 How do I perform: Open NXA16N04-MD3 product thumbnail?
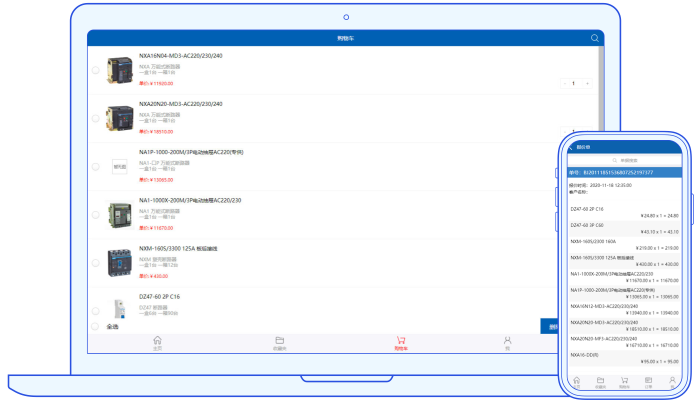point(120,70)
